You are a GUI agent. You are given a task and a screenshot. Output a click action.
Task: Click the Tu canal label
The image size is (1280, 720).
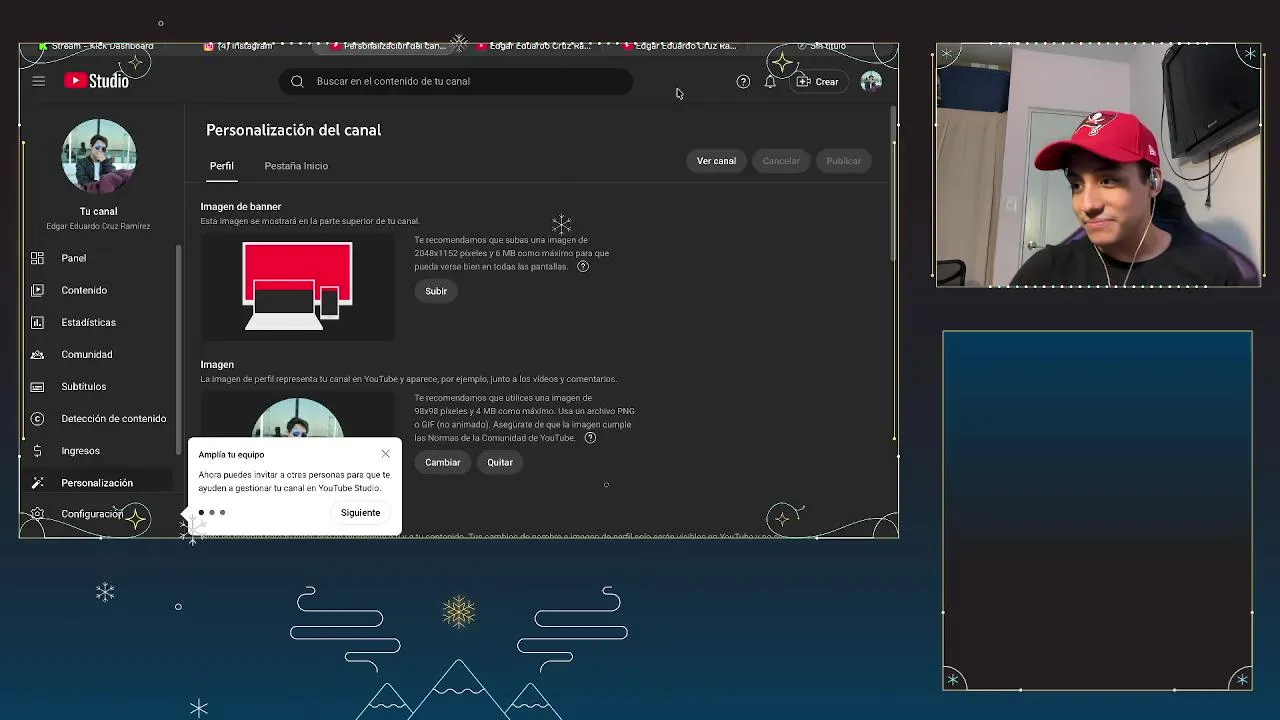click(x=98, y=211)
